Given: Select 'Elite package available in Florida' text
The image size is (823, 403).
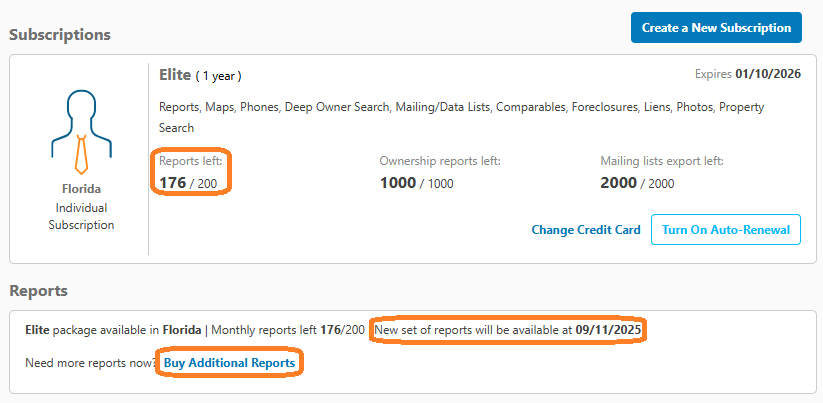Looking at the screenshot, I should click(x=113, y=331).
